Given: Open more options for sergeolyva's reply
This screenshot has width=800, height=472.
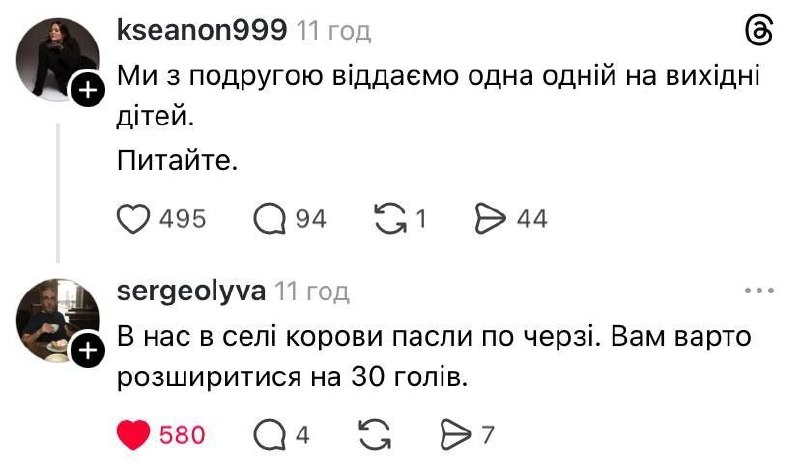Looking at the screenshot, I should (x=760, y=291).
